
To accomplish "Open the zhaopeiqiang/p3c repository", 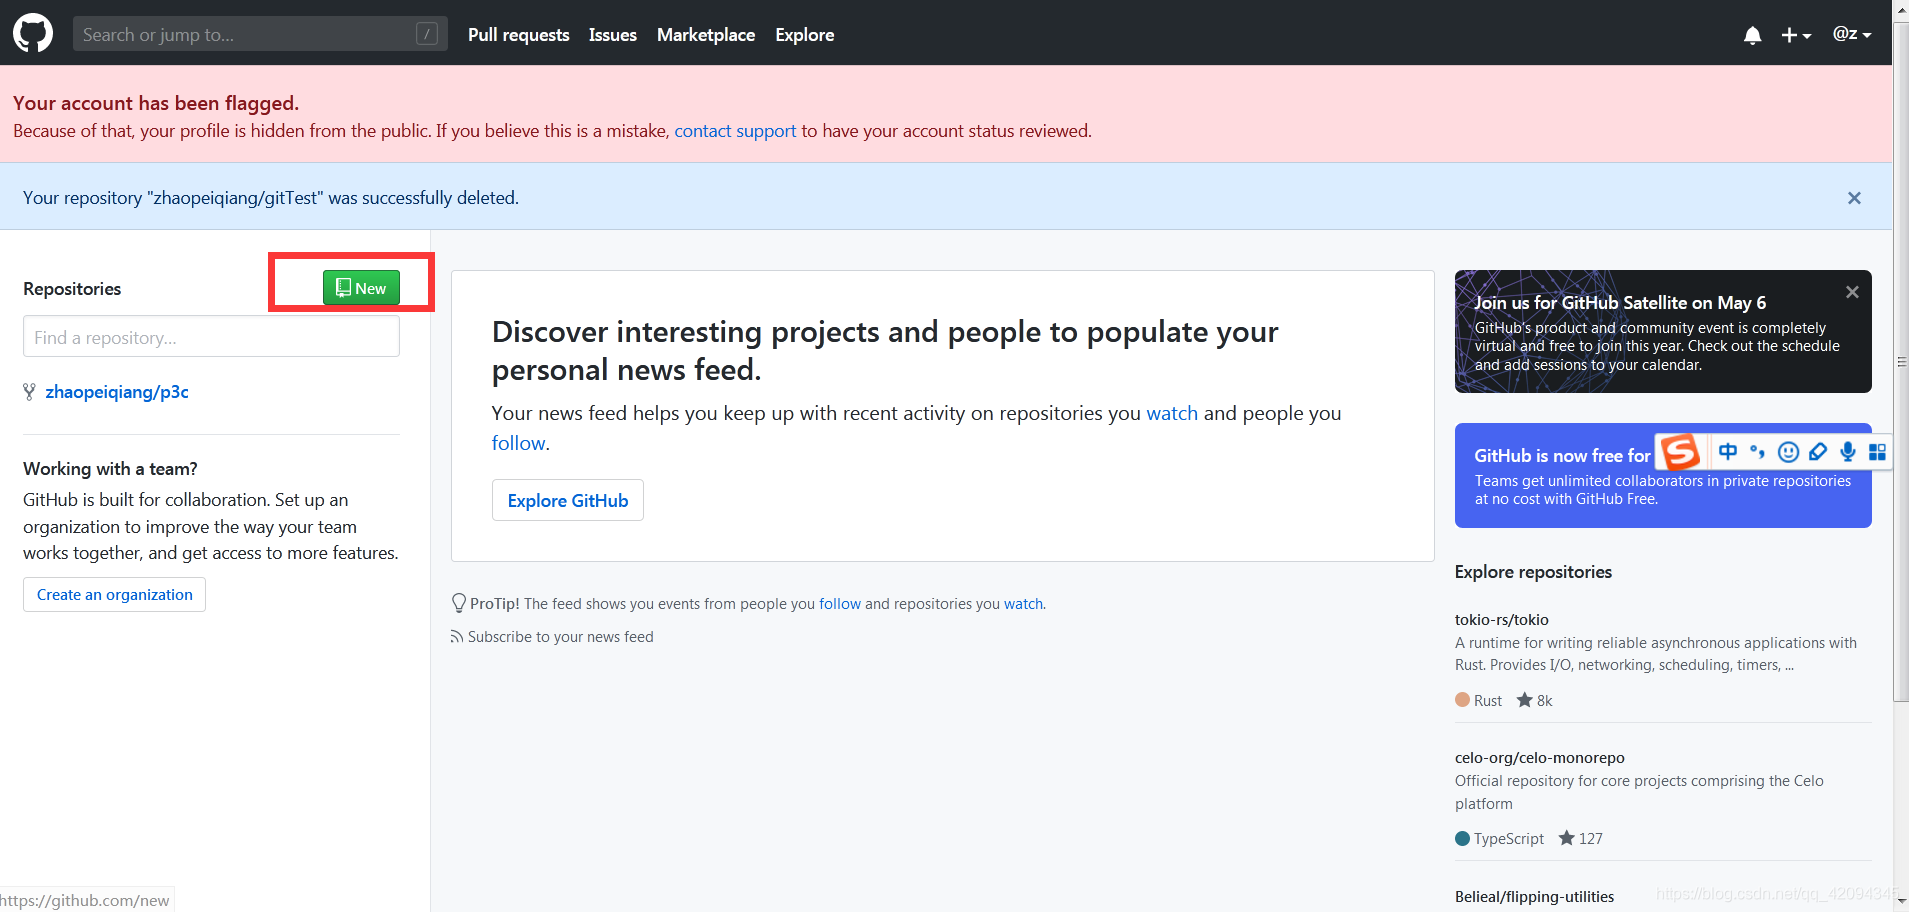I will (x=117, y=392).
